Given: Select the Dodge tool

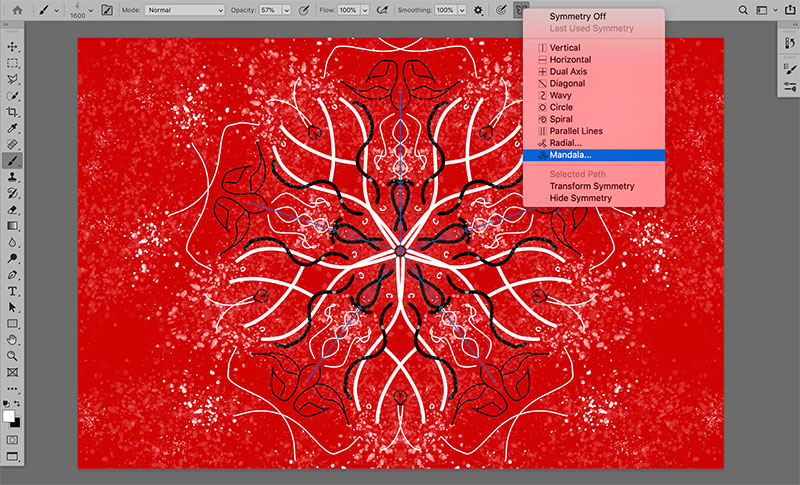Looking at the screenshot, I should pos(12,259).
